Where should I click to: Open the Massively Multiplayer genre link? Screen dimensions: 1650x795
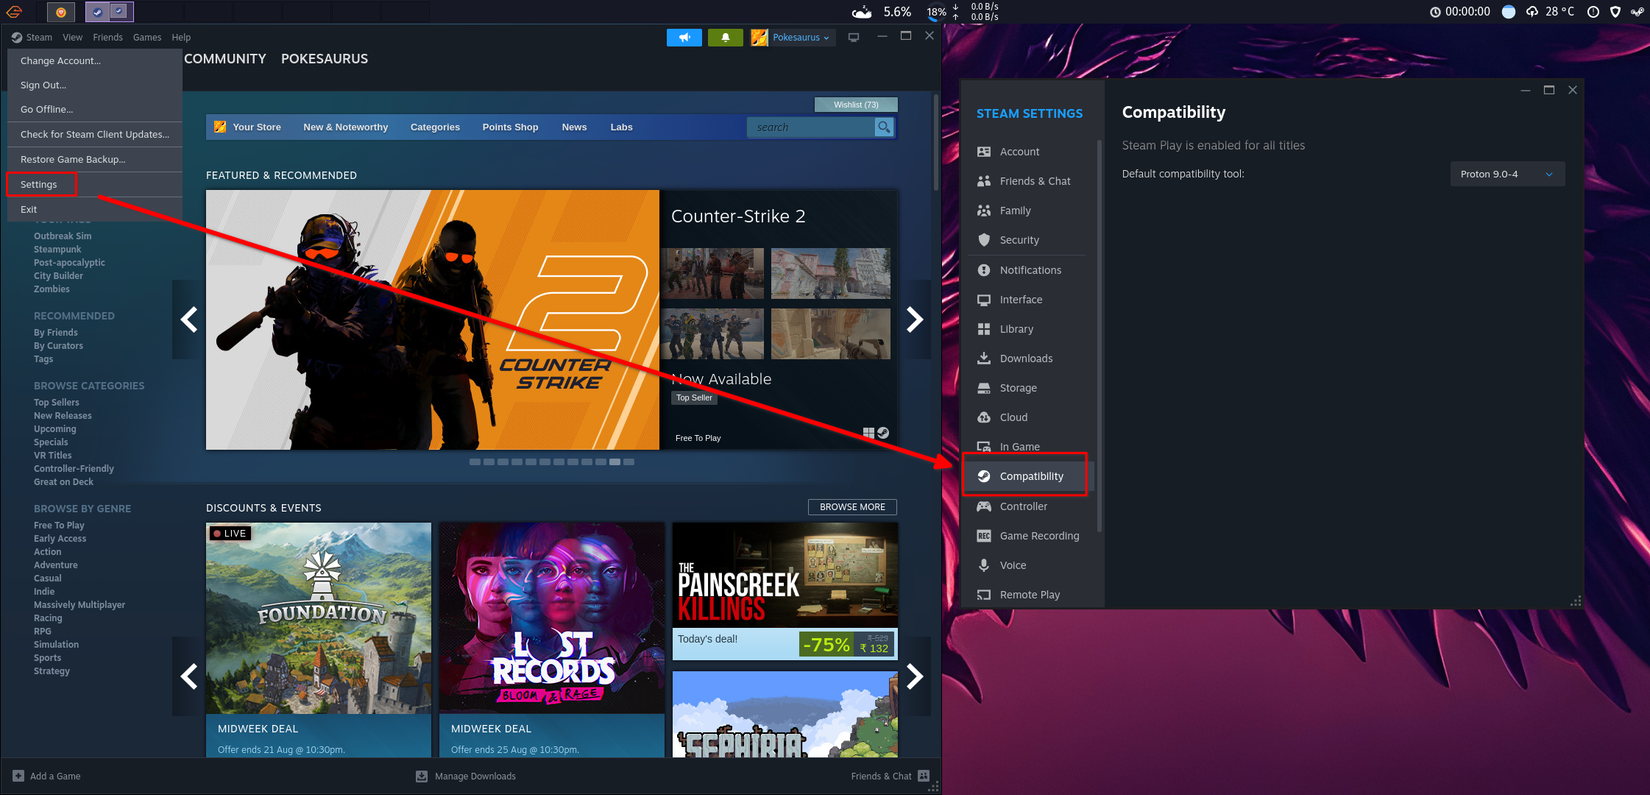pos(79,605)
